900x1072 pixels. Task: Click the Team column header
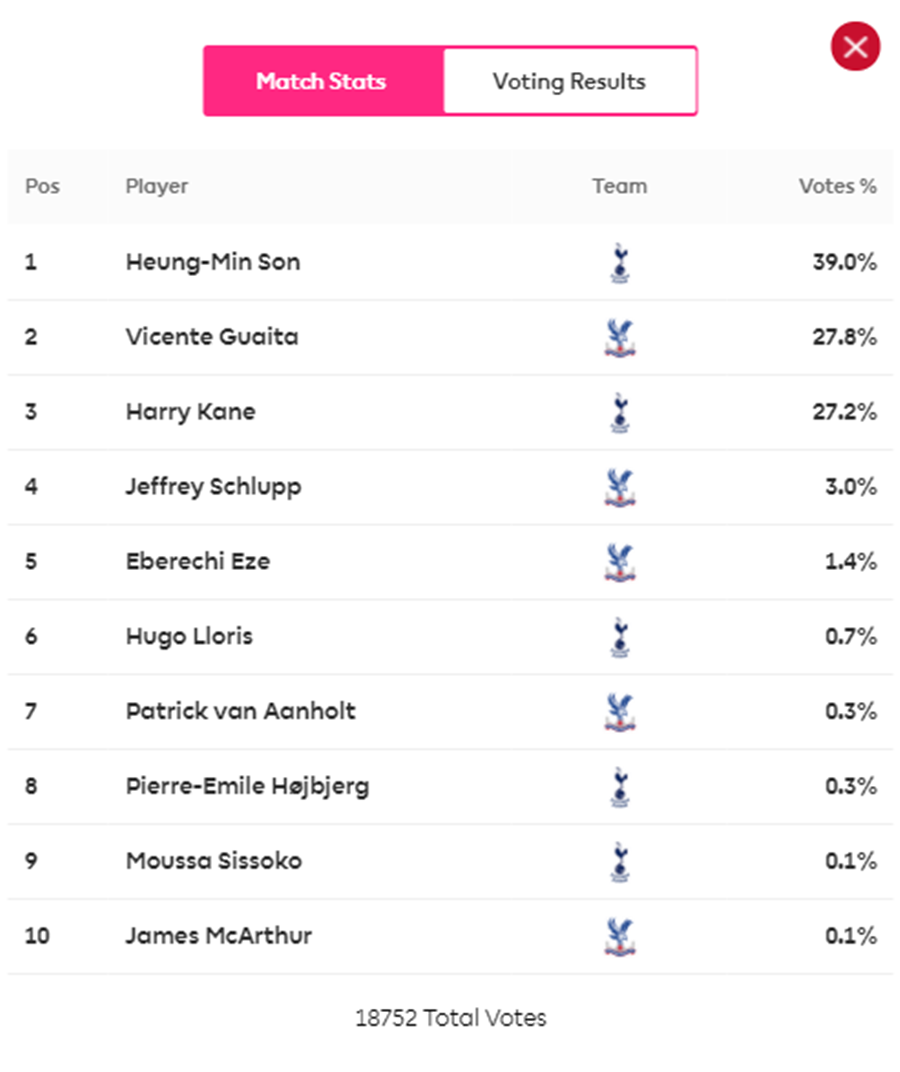[620, 186]
